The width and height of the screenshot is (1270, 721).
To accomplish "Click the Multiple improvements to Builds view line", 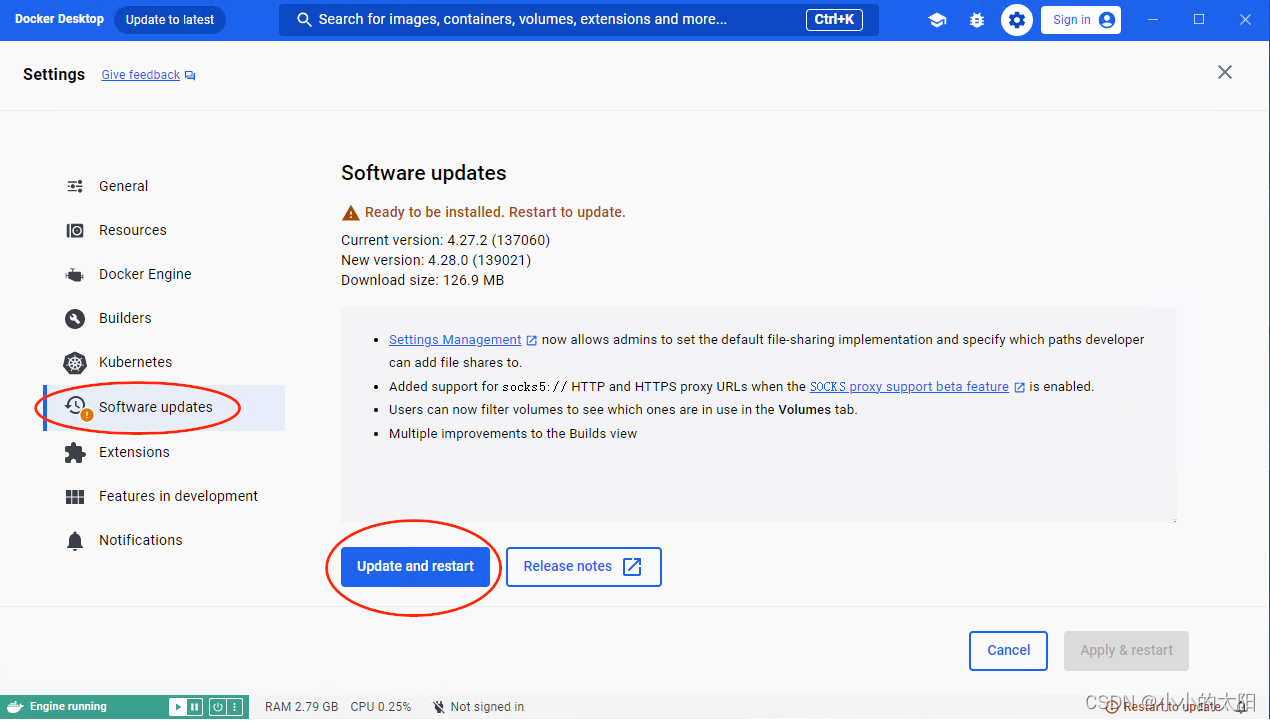I will tap(513, 434).
